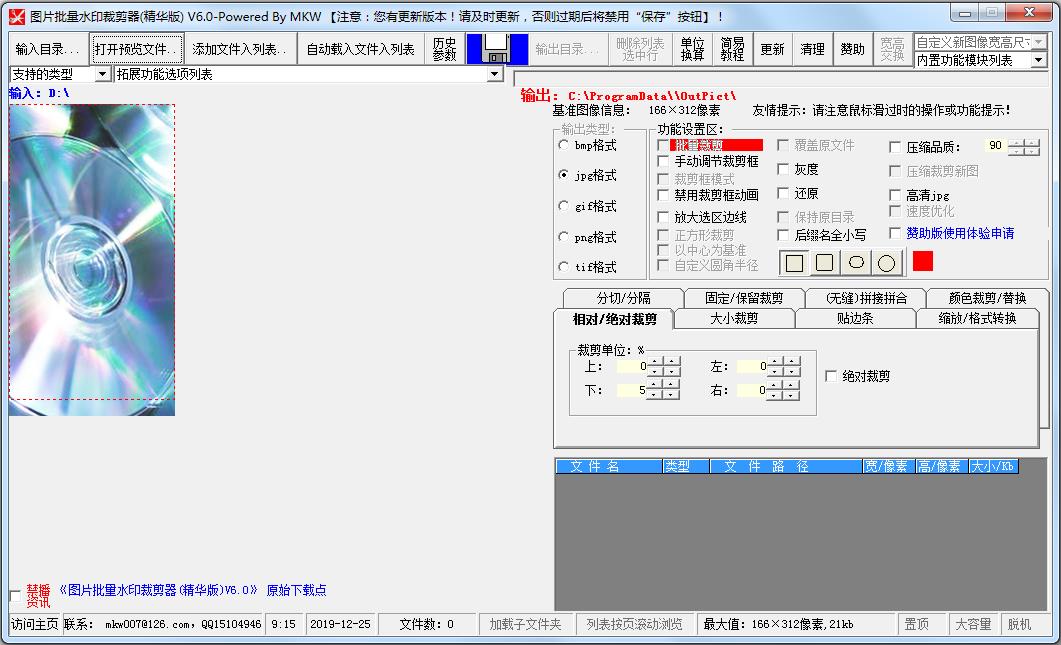Click the 打开预览文件 button
Screen dimensions: 1061x645
137,49
